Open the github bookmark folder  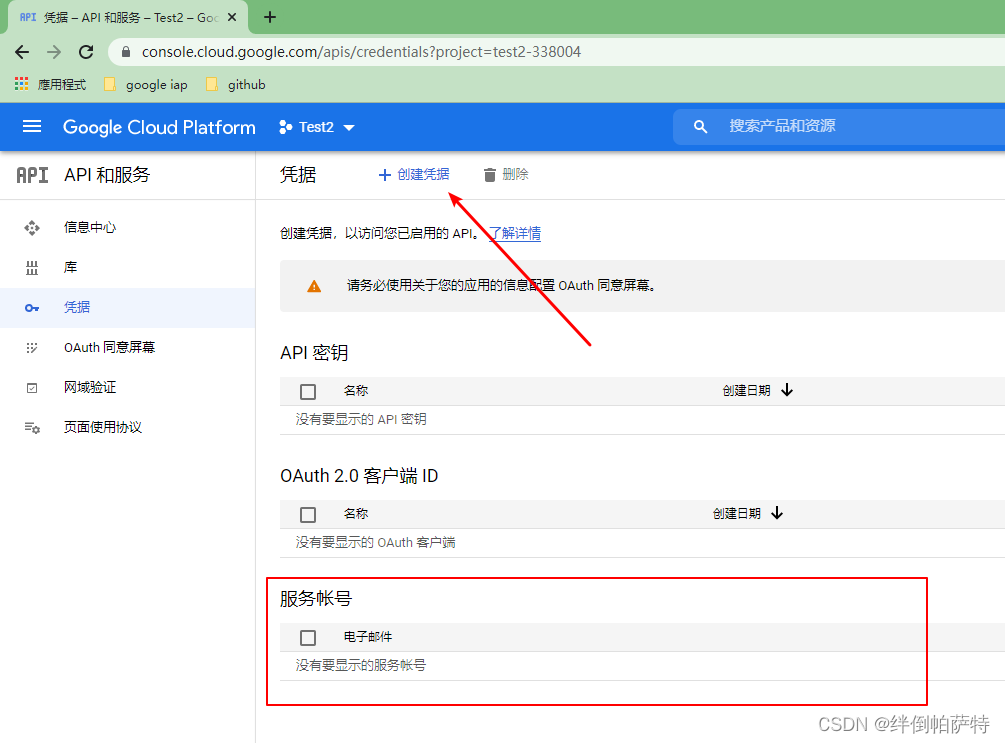click(x=236, y=85)
